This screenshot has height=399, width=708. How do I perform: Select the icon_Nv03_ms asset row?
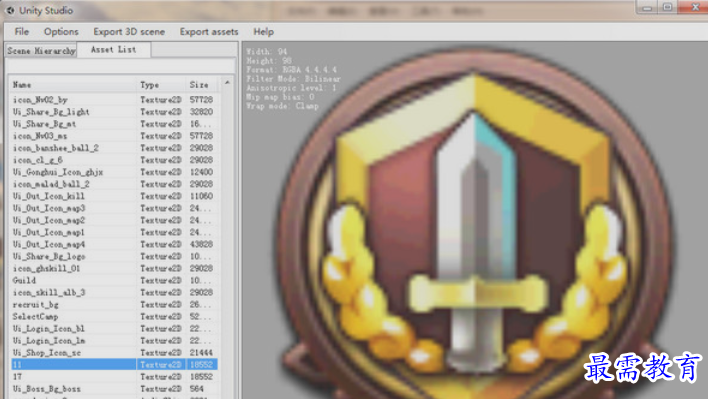[114, 136]
